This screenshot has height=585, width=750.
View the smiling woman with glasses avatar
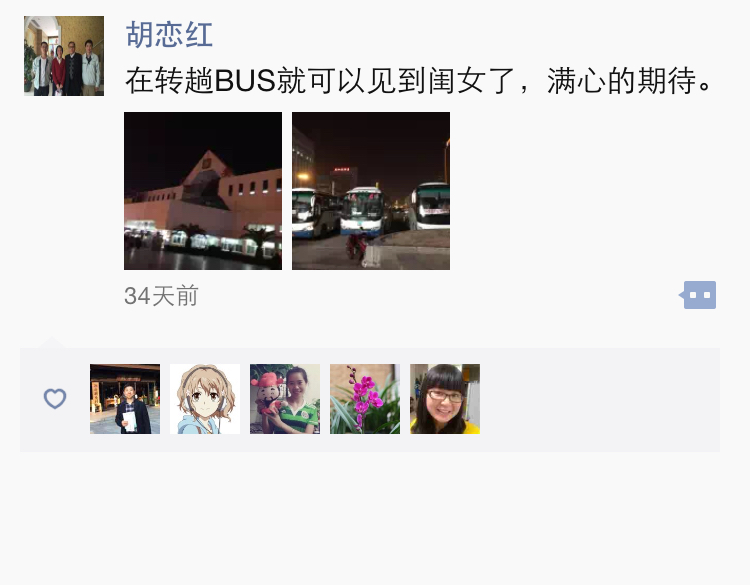tap(445, 399)
